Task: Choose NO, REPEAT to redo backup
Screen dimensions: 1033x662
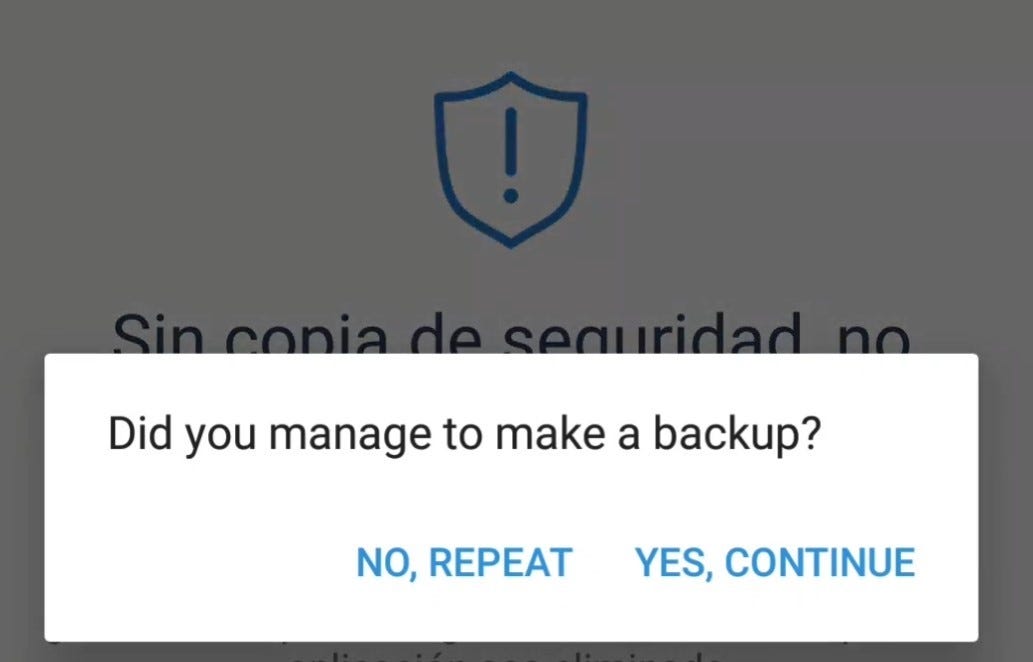Action: click(464, 563)
